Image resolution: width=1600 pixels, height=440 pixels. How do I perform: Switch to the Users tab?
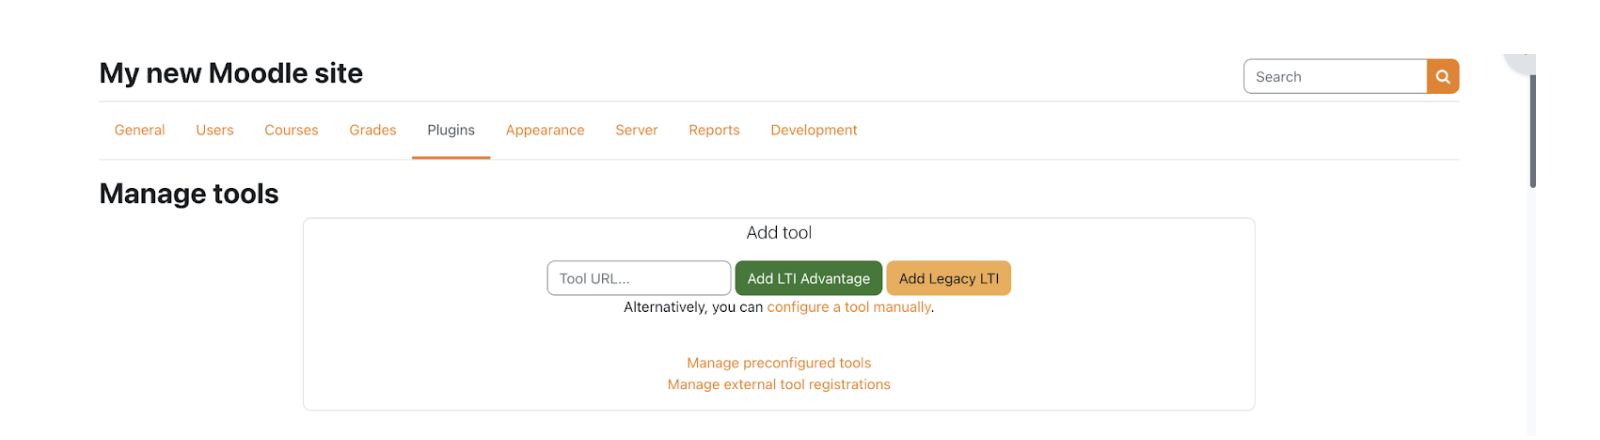tap(215, 130)
